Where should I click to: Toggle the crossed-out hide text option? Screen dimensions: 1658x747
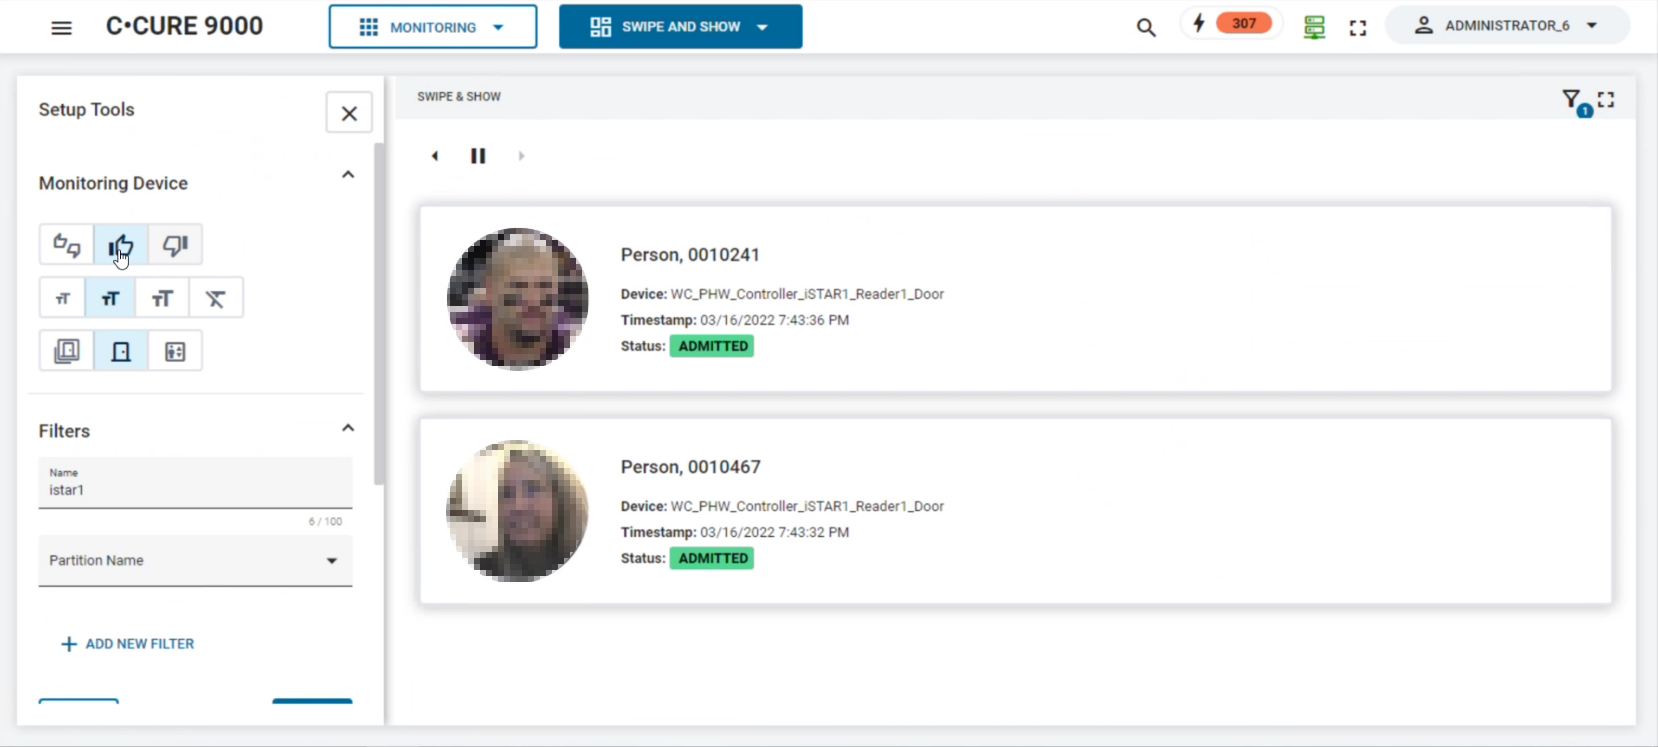click(x=216, y=298)
